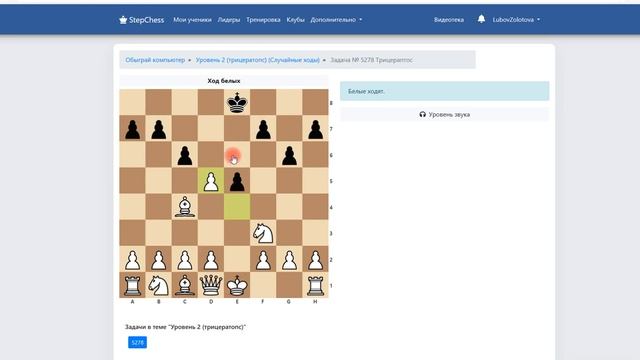This screenshot has width=640, height=360.
Task: Select the white pawn on d5
Action: pyautogui.click(x=211, y=181)
